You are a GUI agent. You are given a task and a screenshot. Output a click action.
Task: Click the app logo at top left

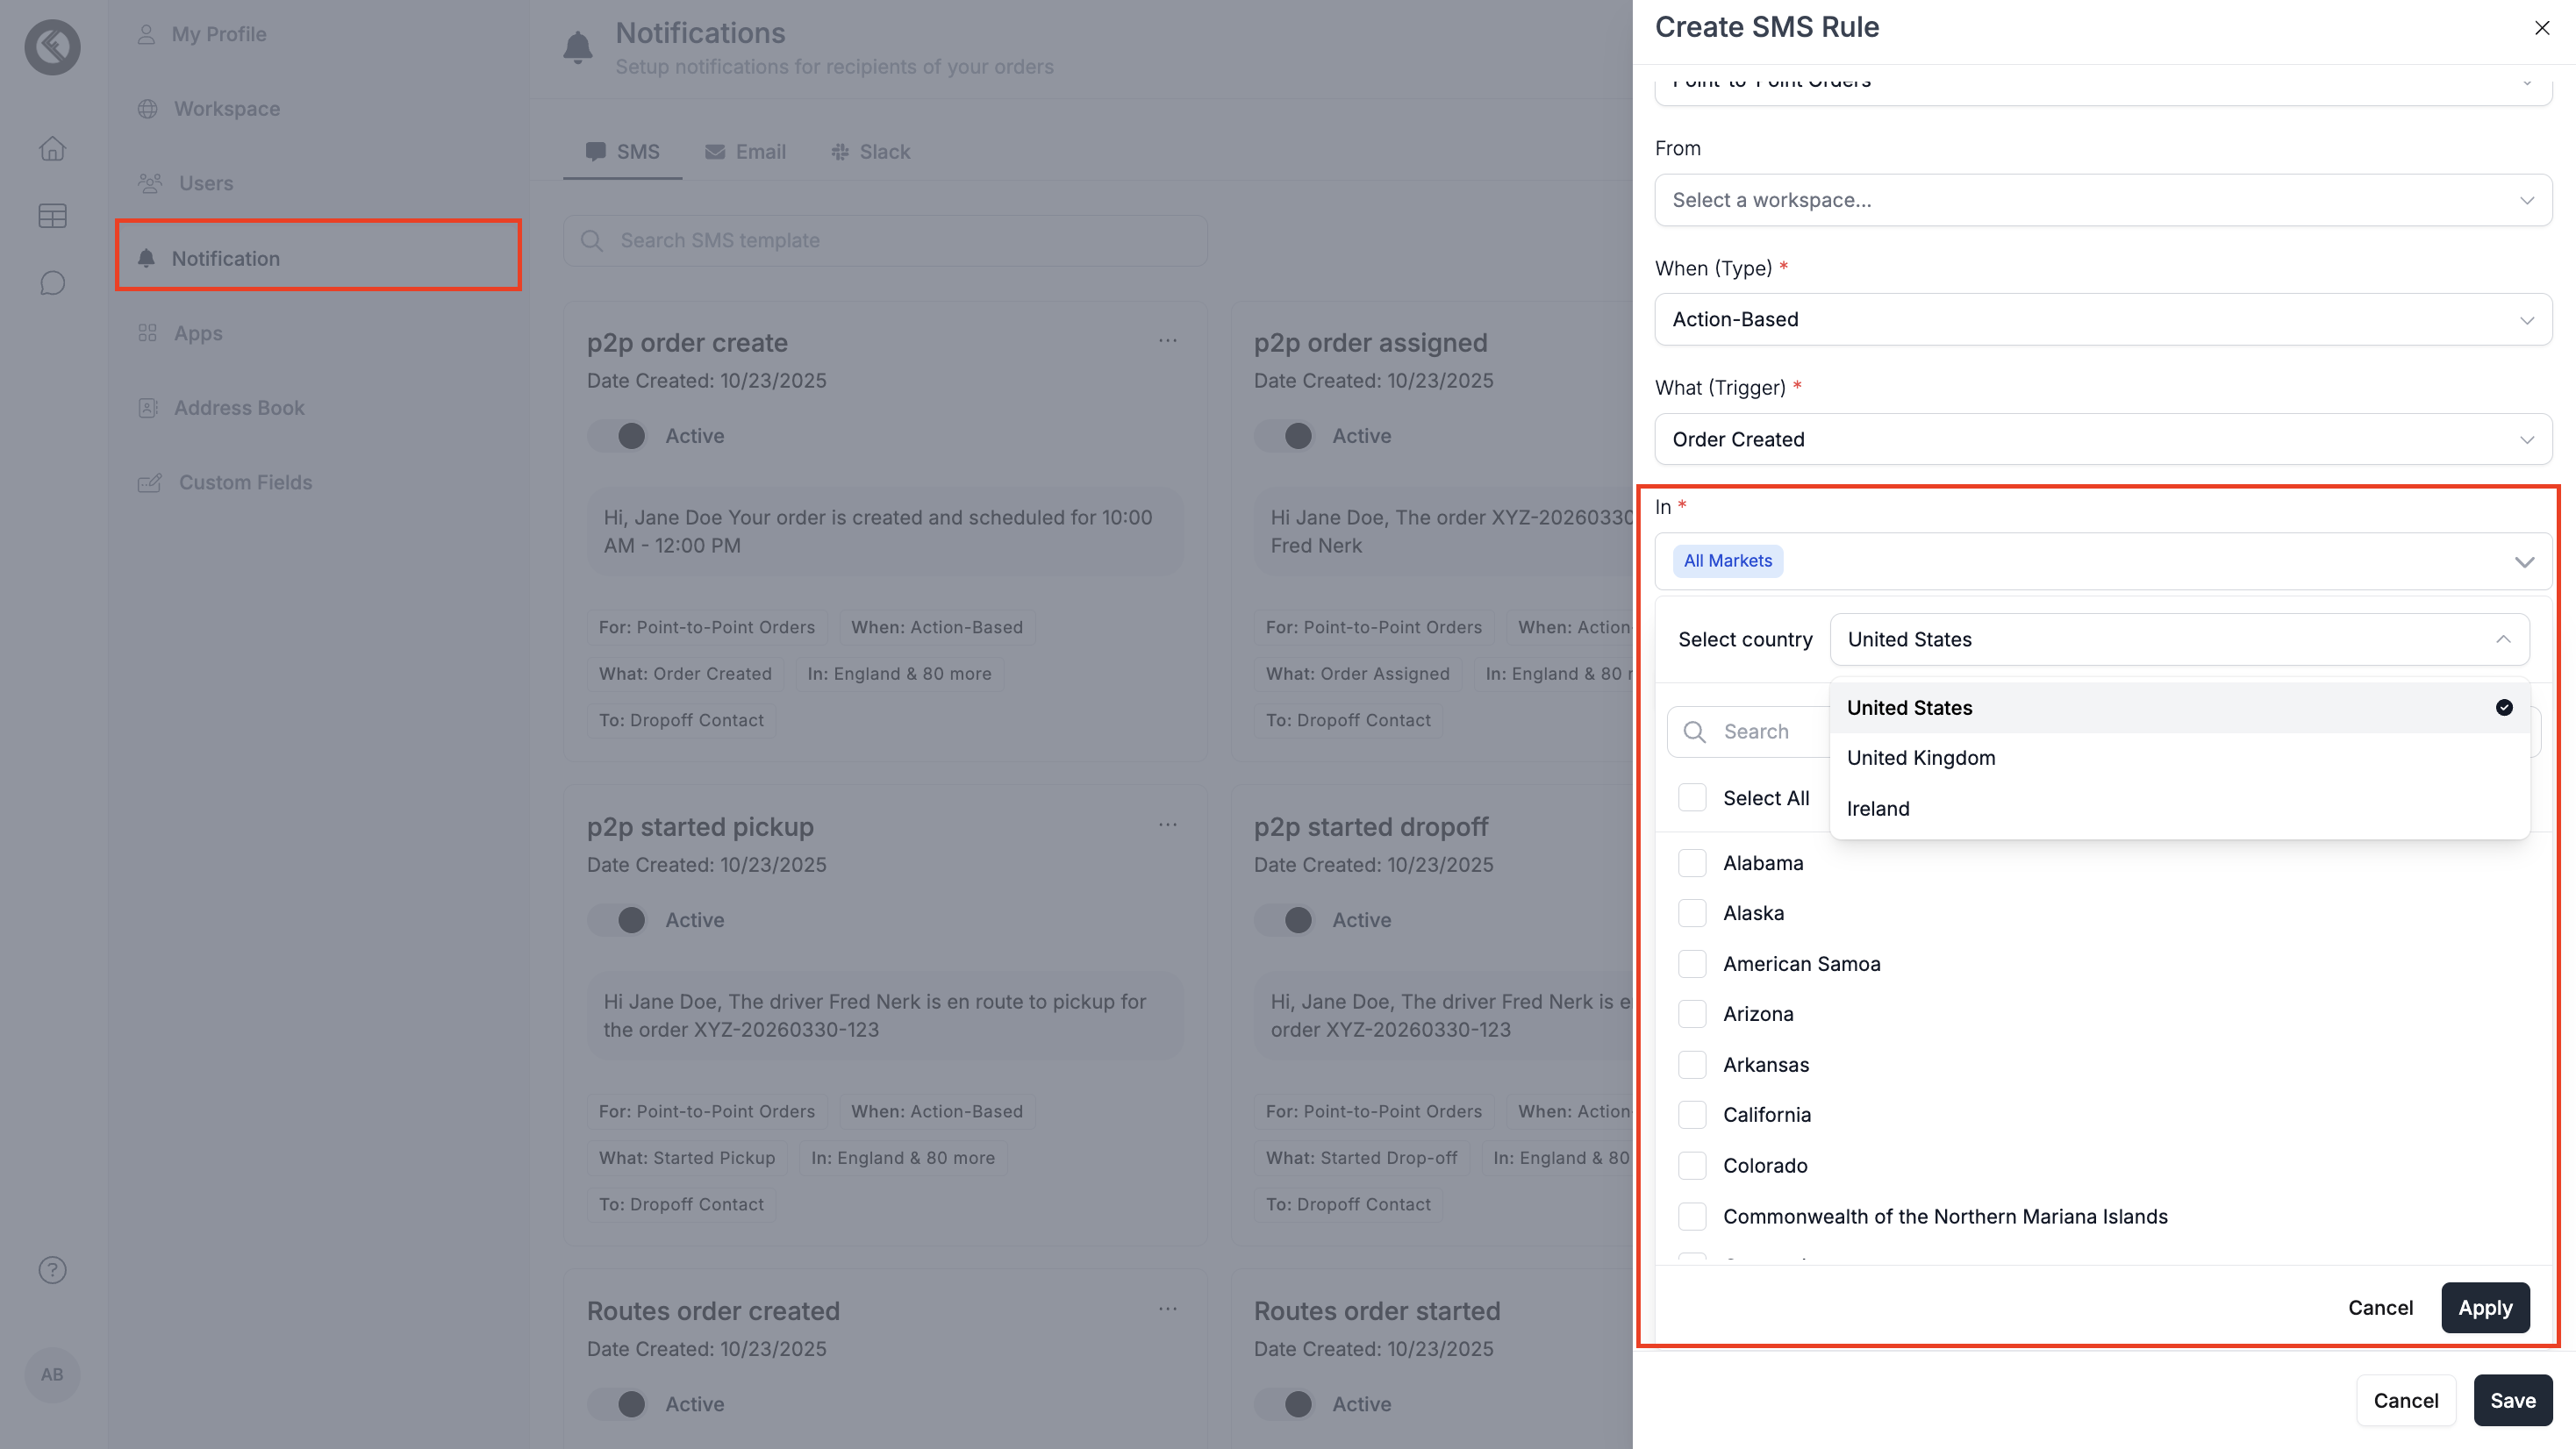pyautogui.click(x=52, y=46)
